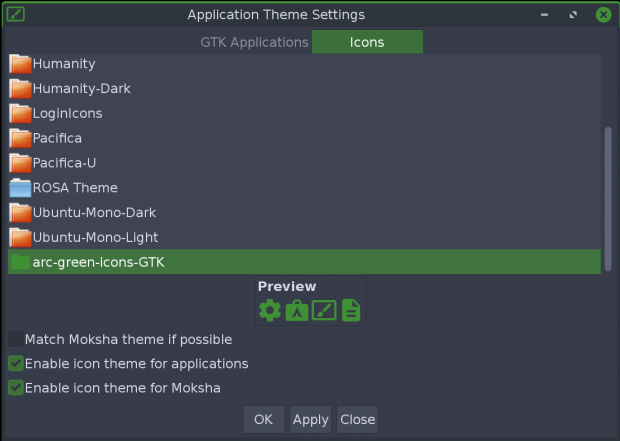Select the Pacifica-U icon theme
The image size is (620, 441).
click(x=304, y=163)
